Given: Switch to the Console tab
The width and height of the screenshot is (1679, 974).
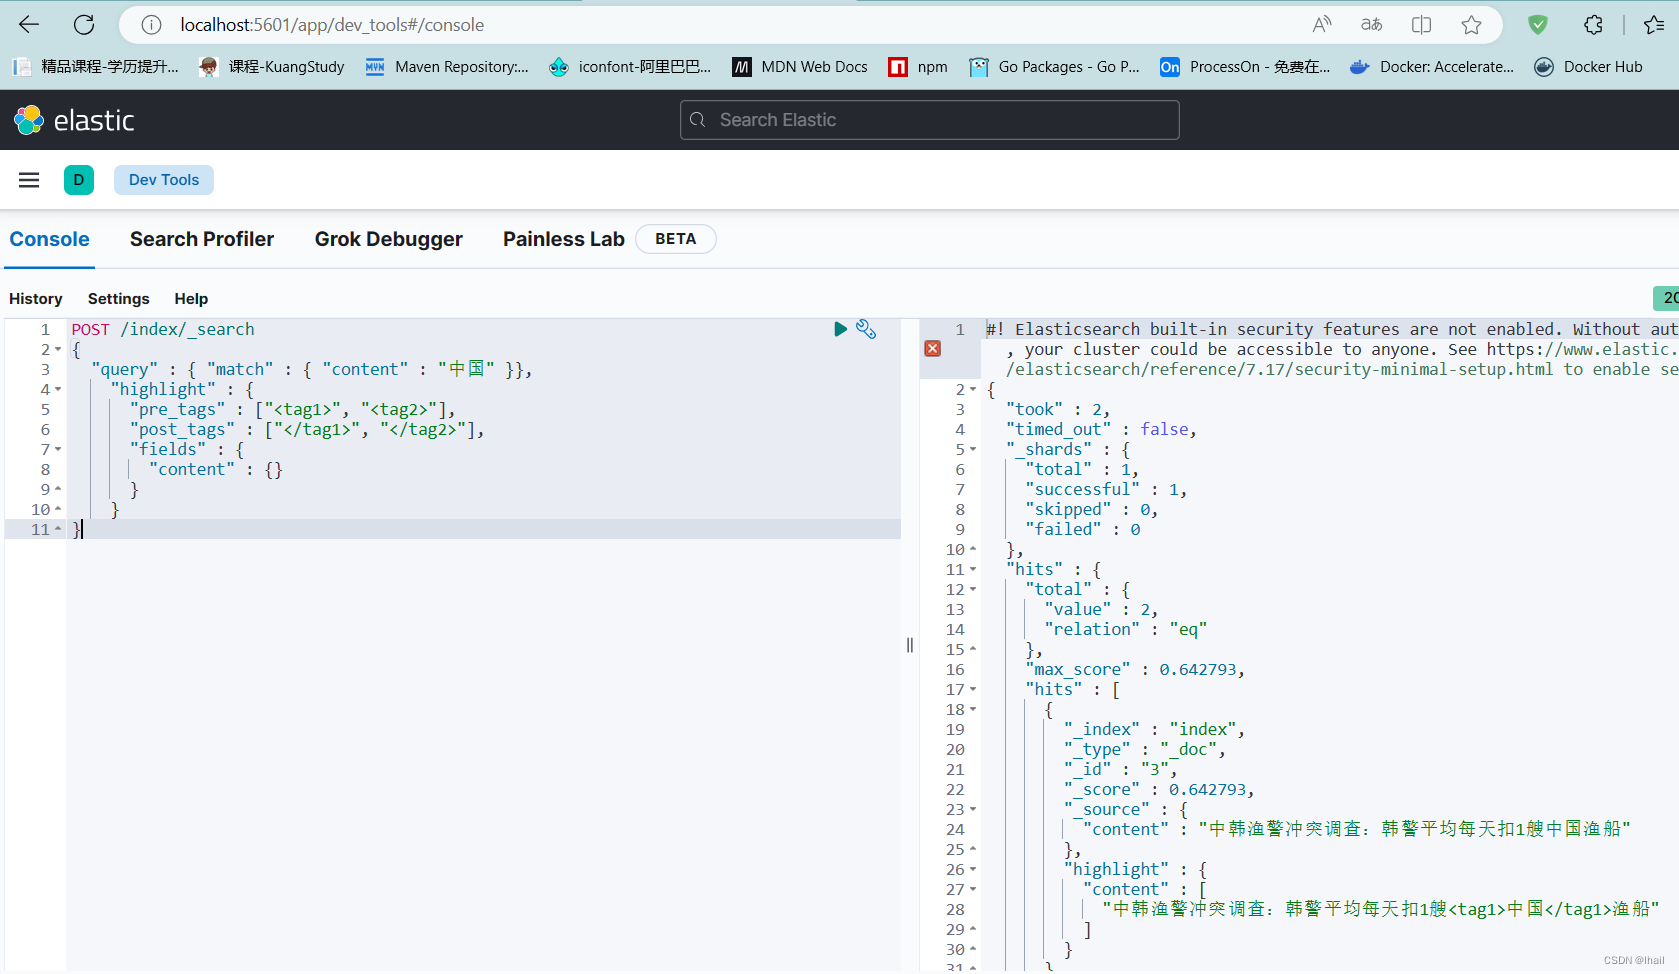Looking at the screenshot, I should (49, 239).
